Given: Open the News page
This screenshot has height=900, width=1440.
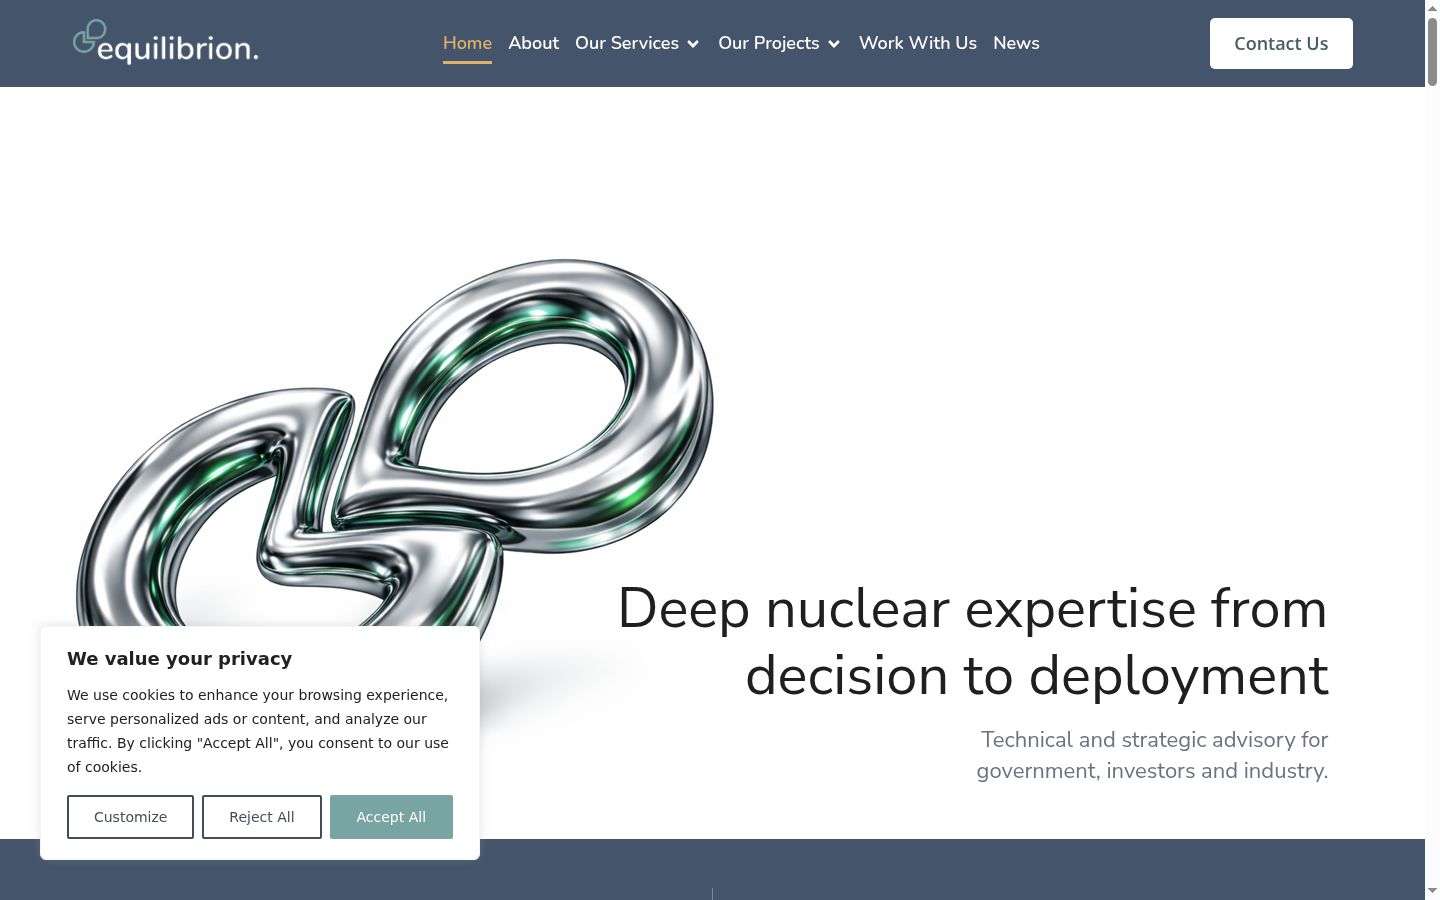Looking at the screenshot, I should [1016, 43].
